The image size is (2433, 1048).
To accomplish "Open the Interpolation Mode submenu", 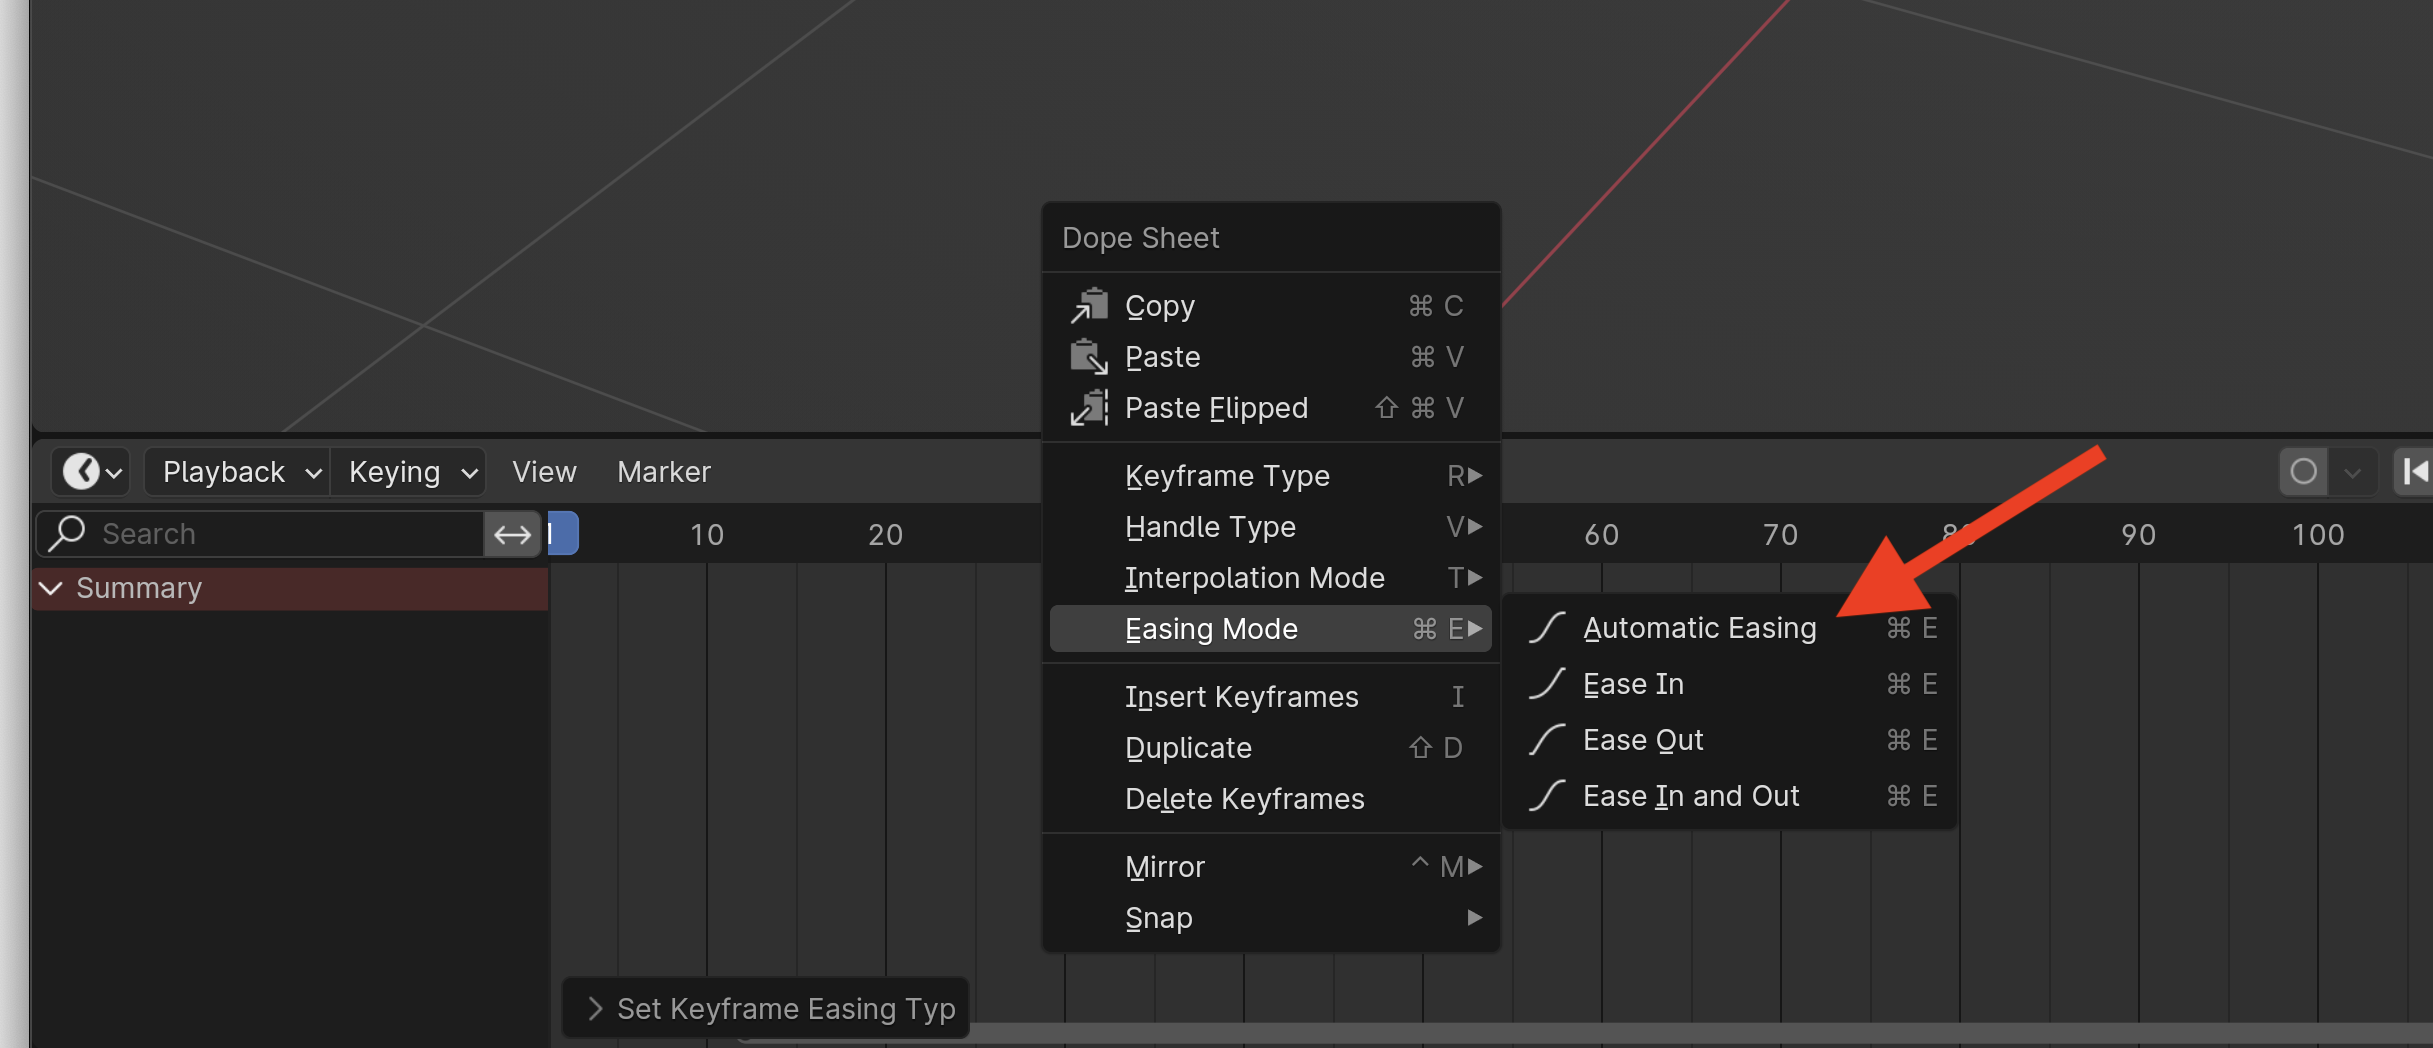I will (x=1270, y=578).
